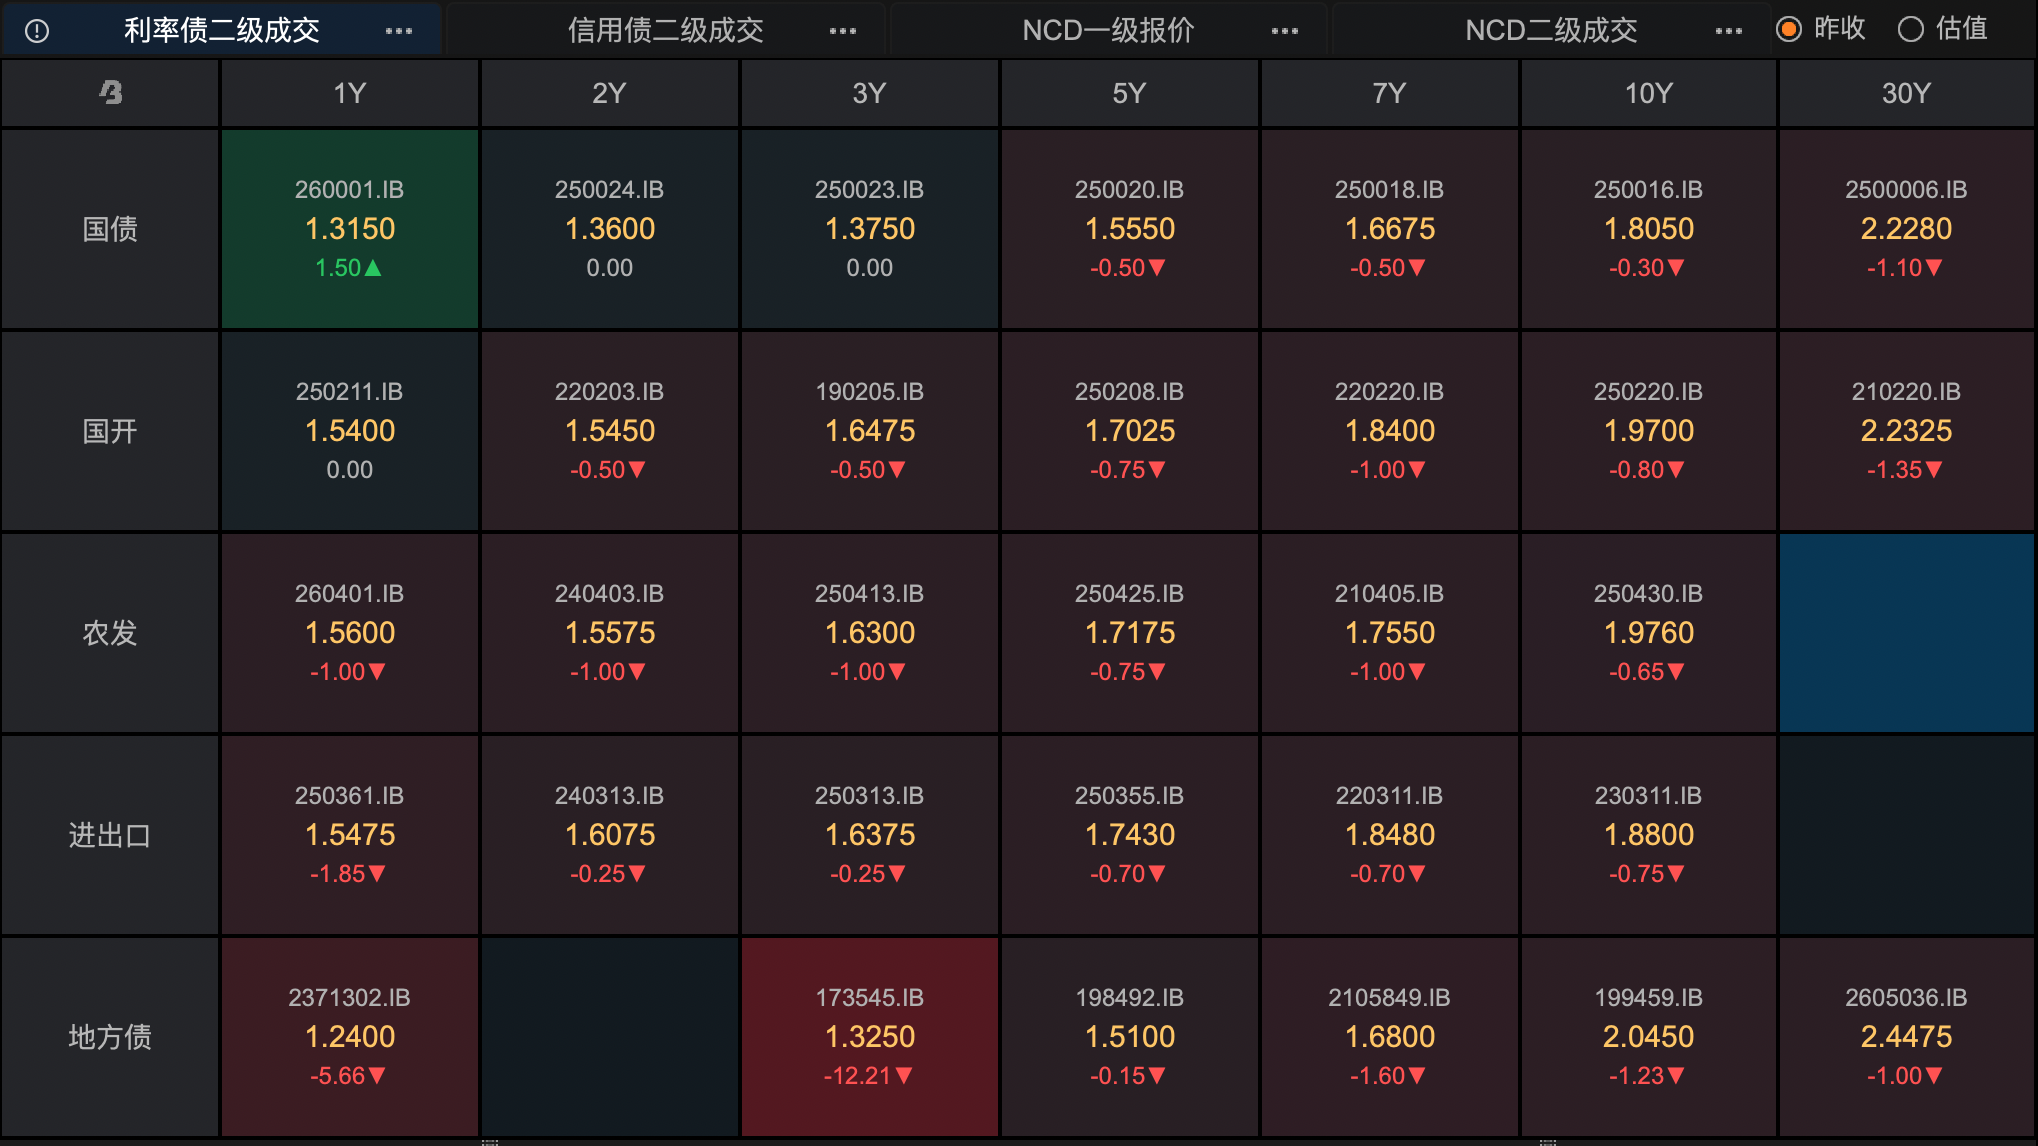This screenshot has height=1146, width=2038.
Task: Expand the ellipsis menu on the NCD一级报价 tab
Action: tap(1285, 31)
